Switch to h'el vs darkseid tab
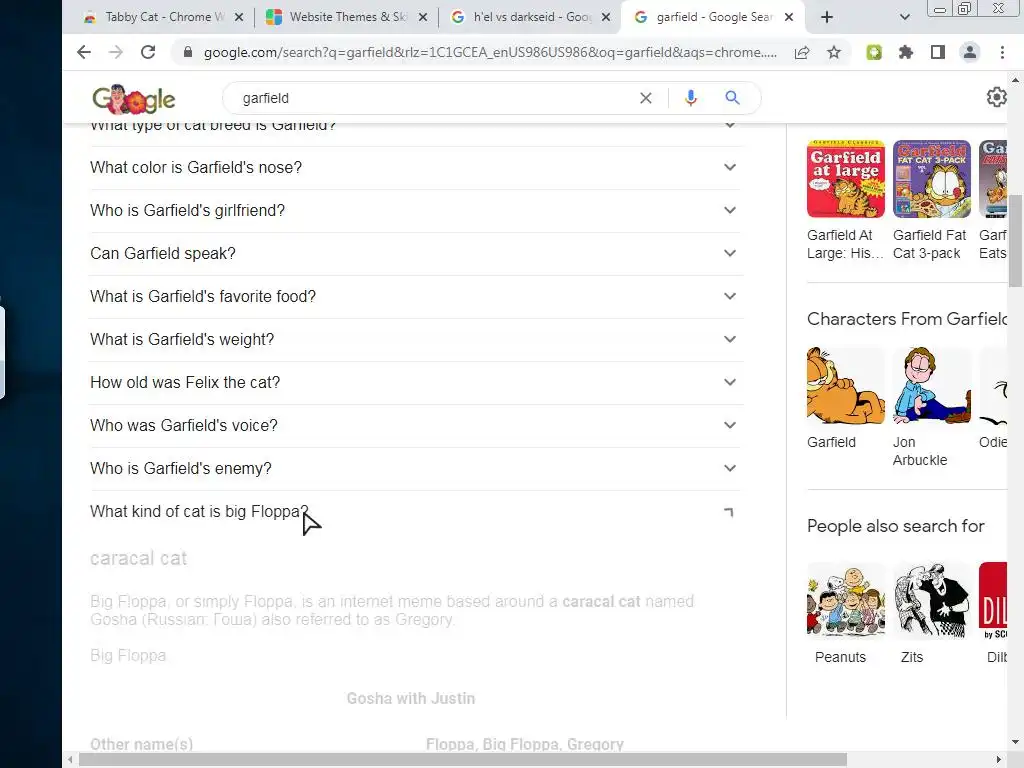Viewport: 1024px width, 768px height. 529,17
